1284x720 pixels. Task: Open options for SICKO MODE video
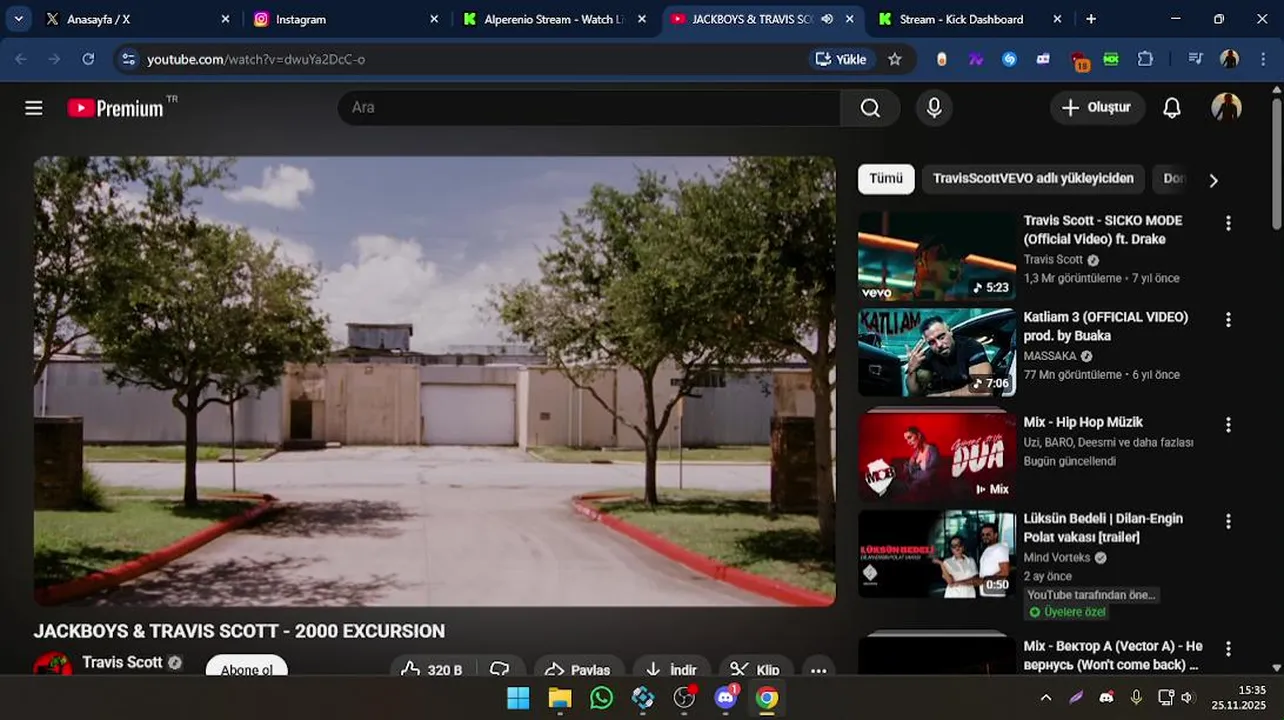(1228, 223)
